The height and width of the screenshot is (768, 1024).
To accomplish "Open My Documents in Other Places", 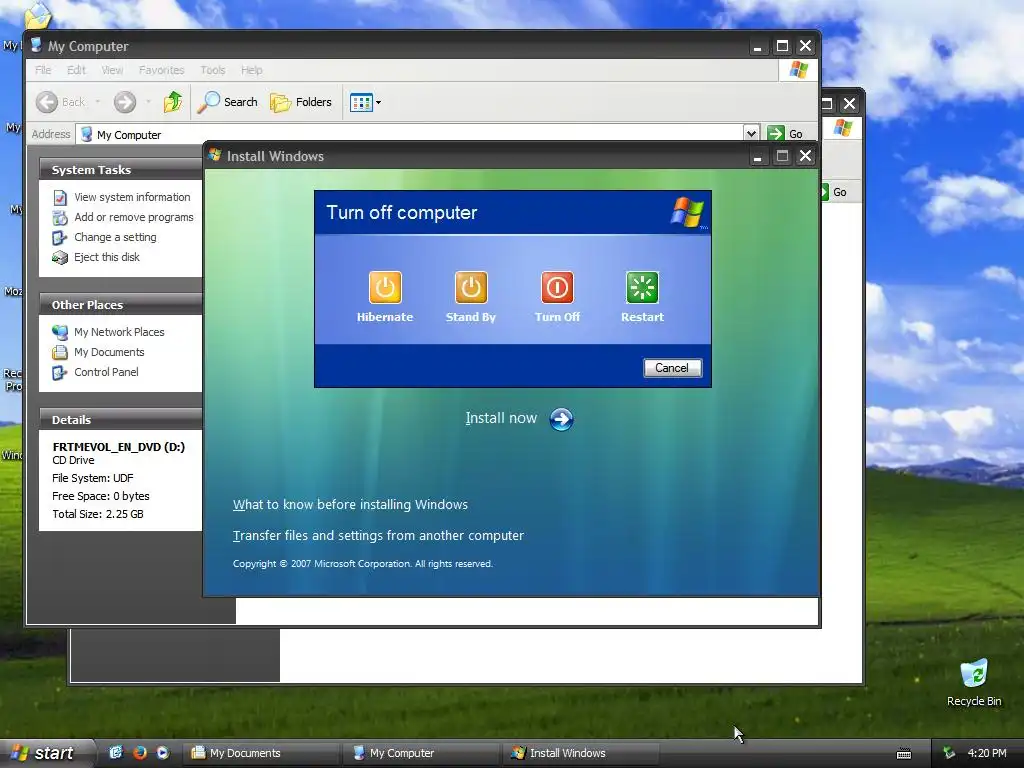I will tap(109, 352).
